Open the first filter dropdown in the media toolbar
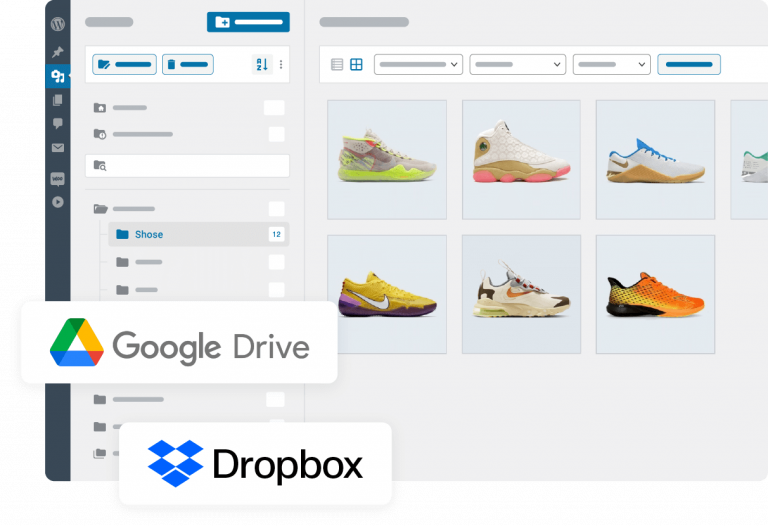The width and height of the screenshot is (768, 526). pos(418,64)
